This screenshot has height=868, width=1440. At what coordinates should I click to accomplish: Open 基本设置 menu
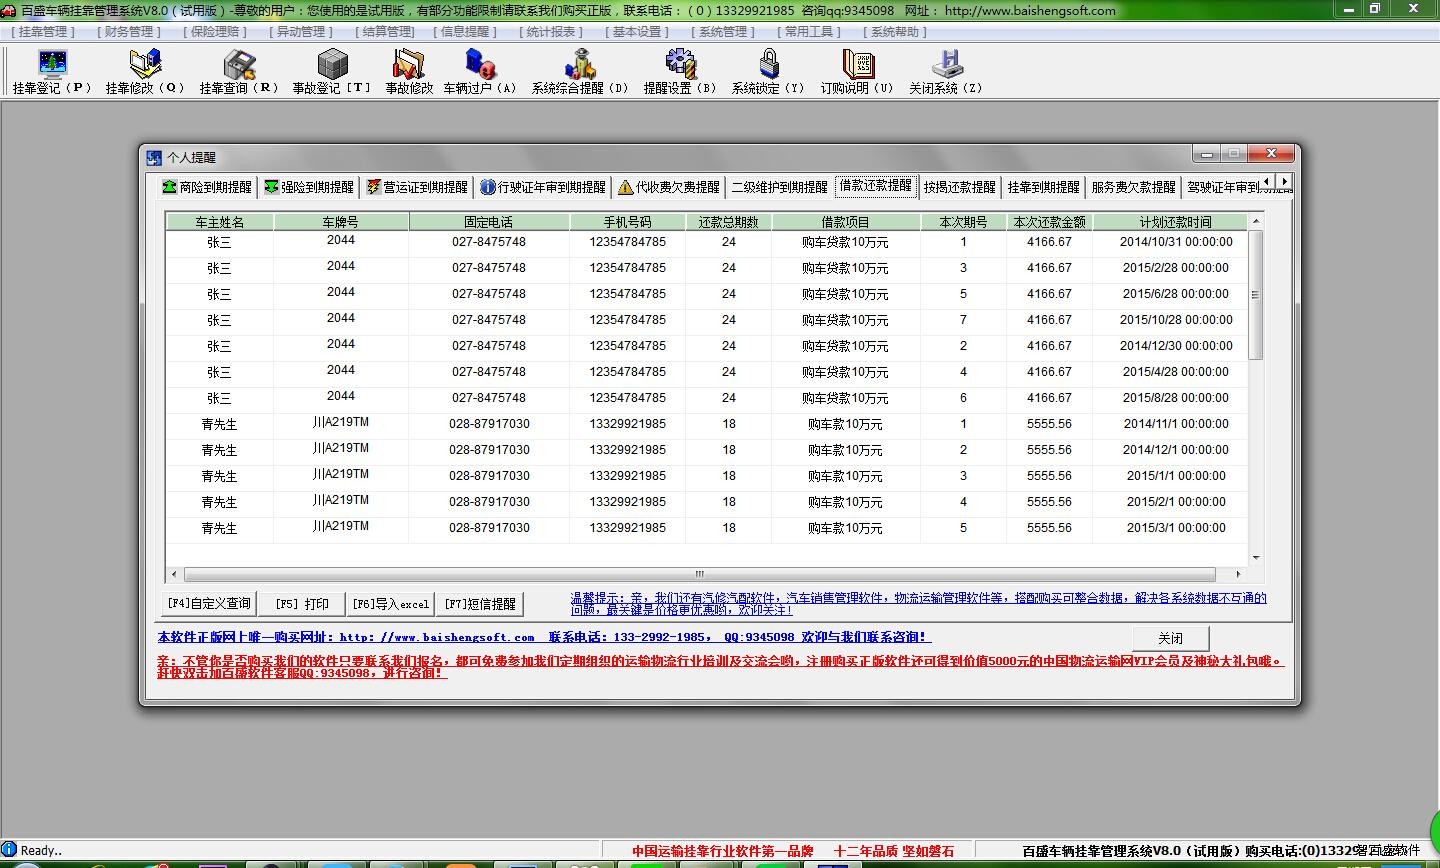click(x=637, y=32)
